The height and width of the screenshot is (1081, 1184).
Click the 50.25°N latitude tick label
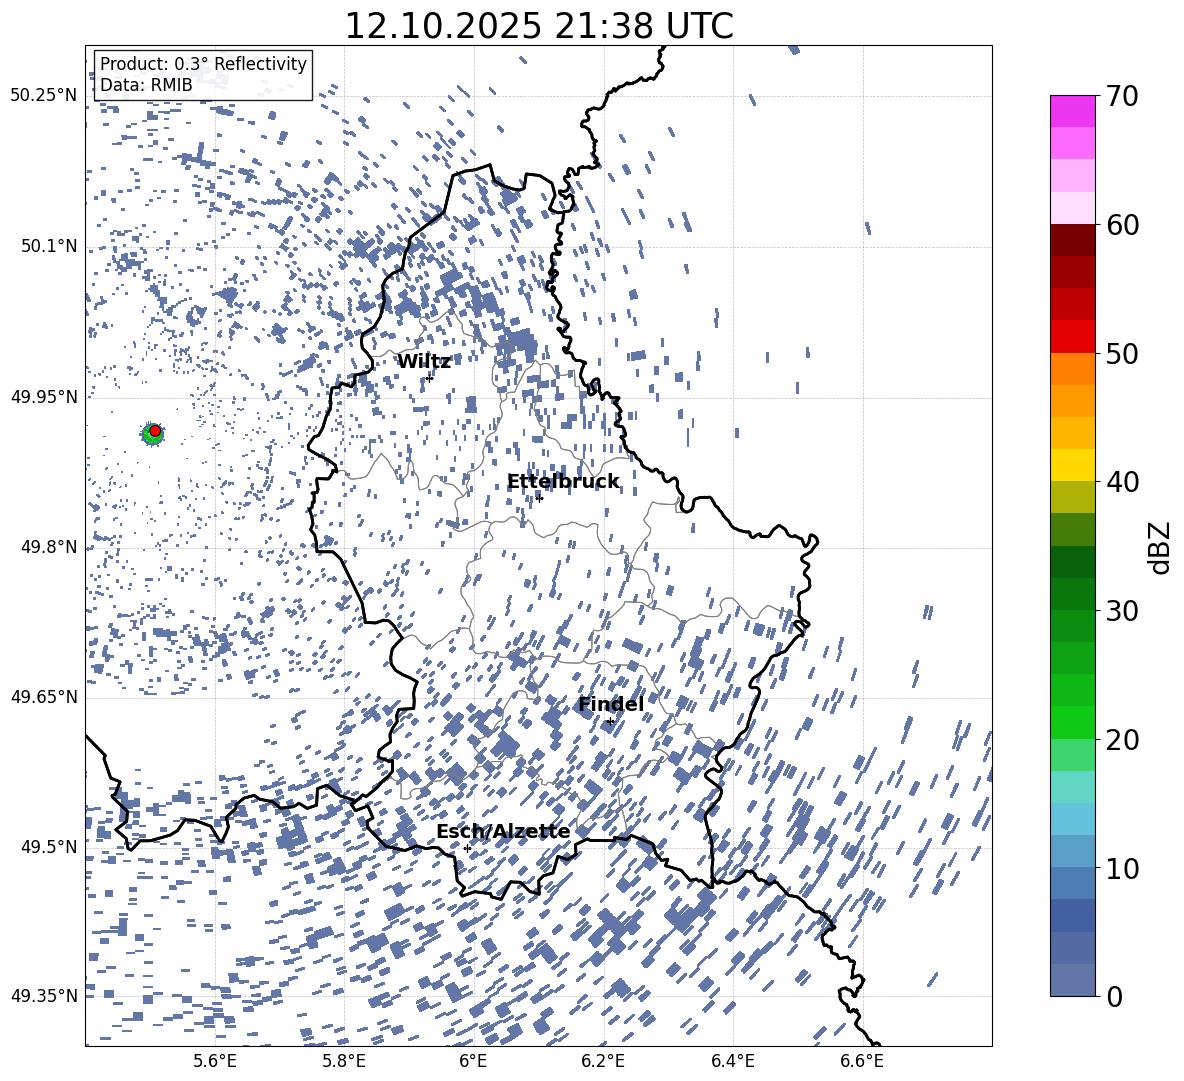(x=43, y=96)
